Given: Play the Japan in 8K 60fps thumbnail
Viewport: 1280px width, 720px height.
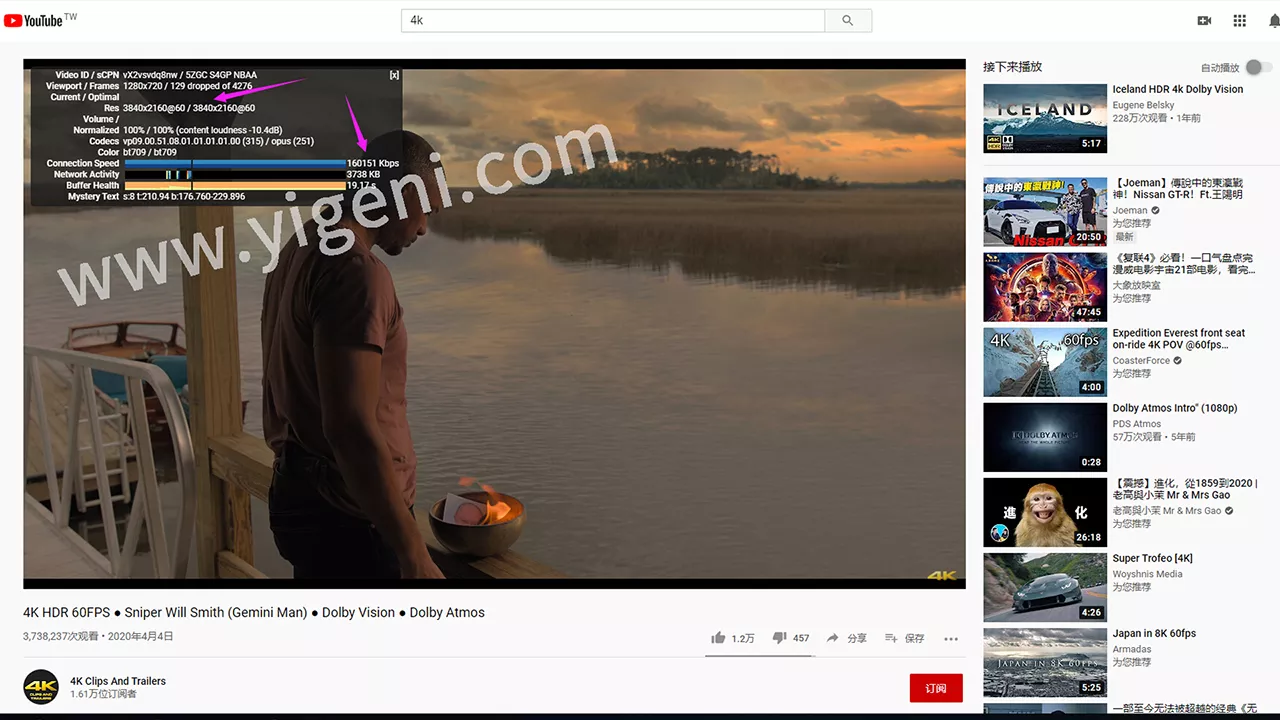Looking at the screenshot, I should click(x=1045, y=662).
